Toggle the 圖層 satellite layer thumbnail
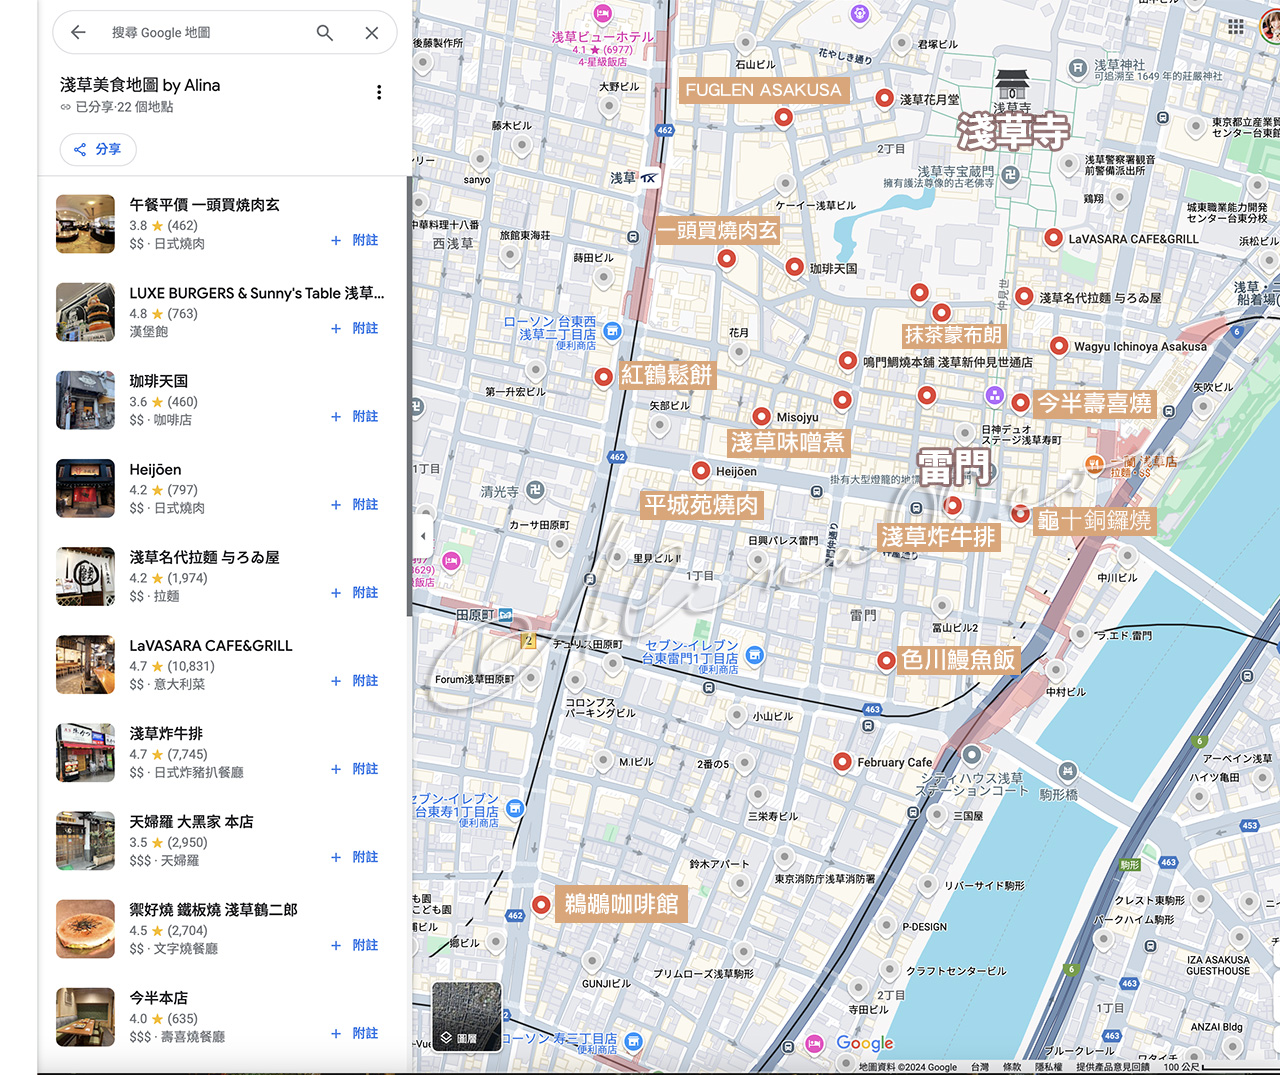This screenshot has width=1280, height=1075. click(x=466, y=1015)
